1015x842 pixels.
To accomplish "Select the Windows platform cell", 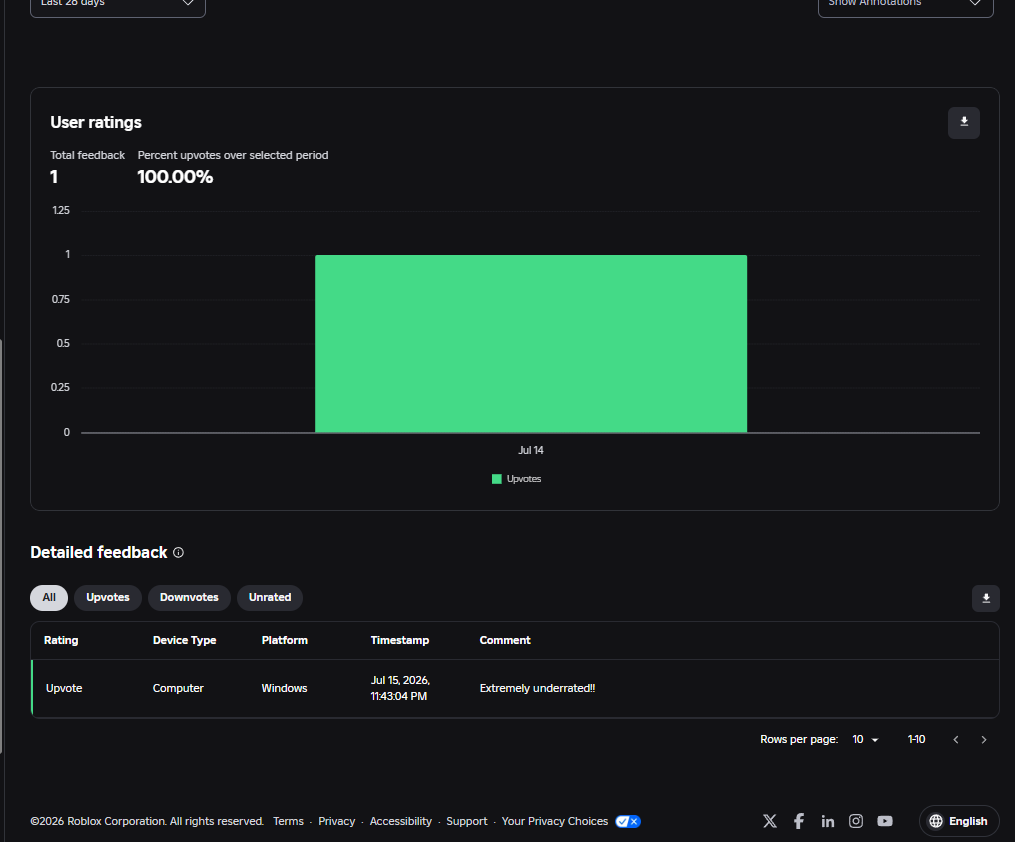I will (x=284, y=688).
